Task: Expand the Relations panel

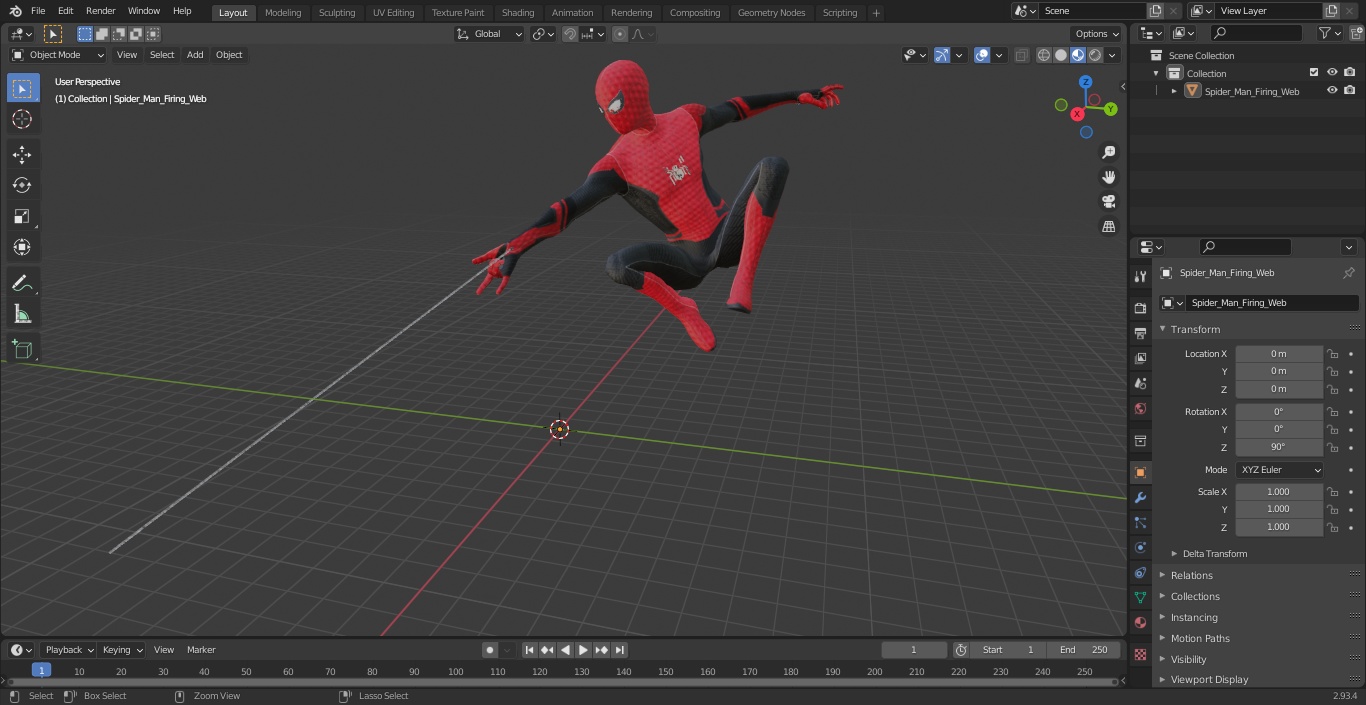Action: coord(1191,575)
